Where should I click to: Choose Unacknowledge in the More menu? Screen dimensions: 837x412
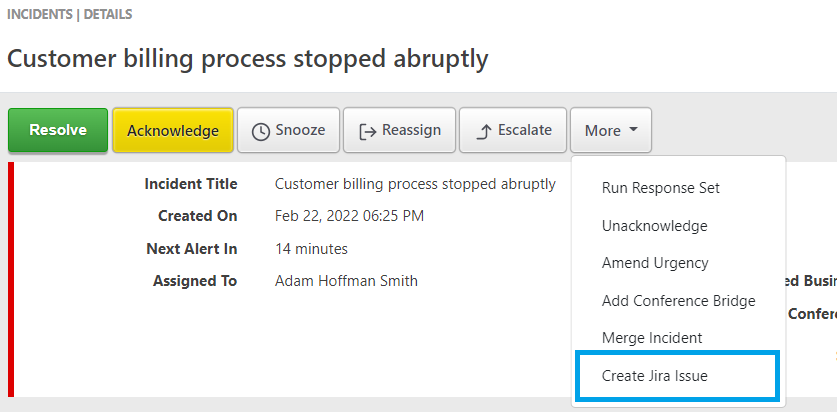tap(654, 226)
